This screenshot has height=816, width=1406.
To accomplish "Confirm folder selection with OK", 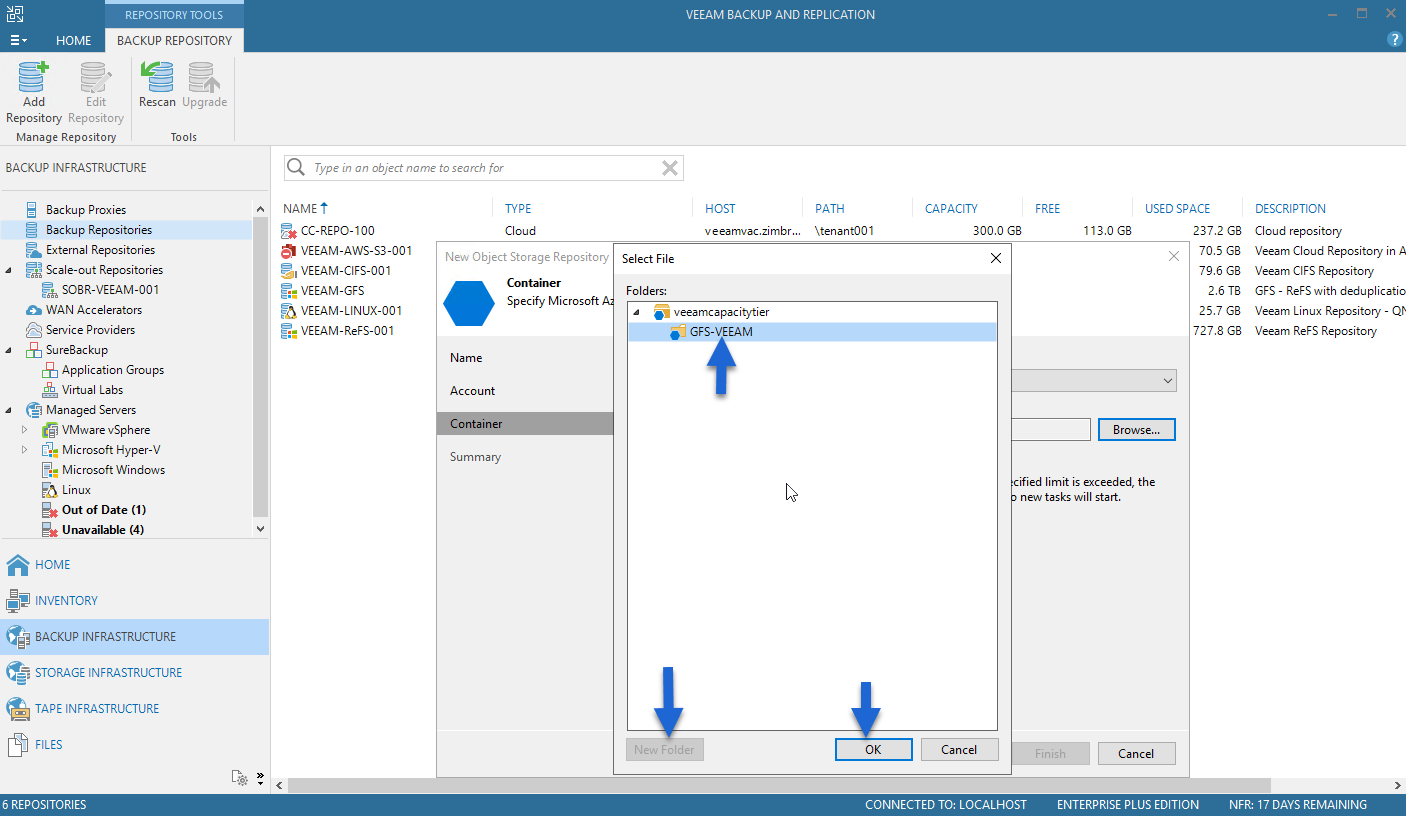I will click(873, 750).
